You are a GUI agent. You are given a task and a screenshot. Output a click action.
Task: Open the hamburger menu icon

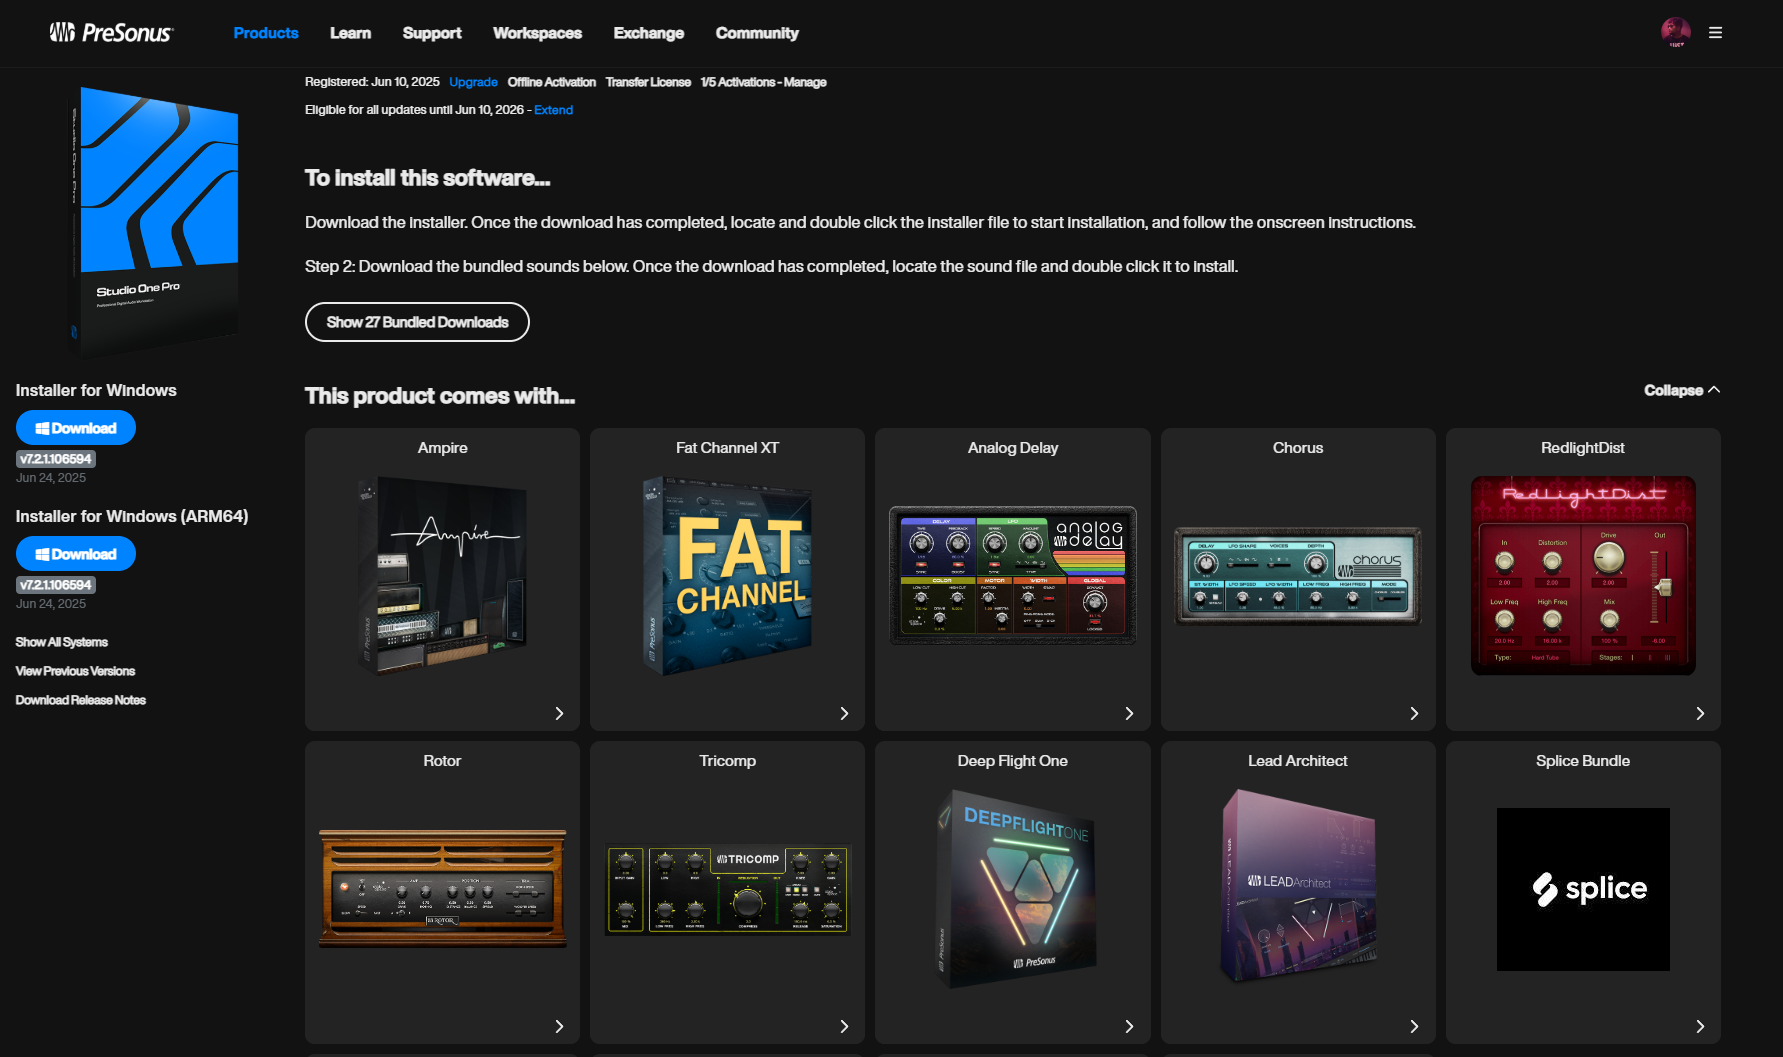(x=1715, y=33)
